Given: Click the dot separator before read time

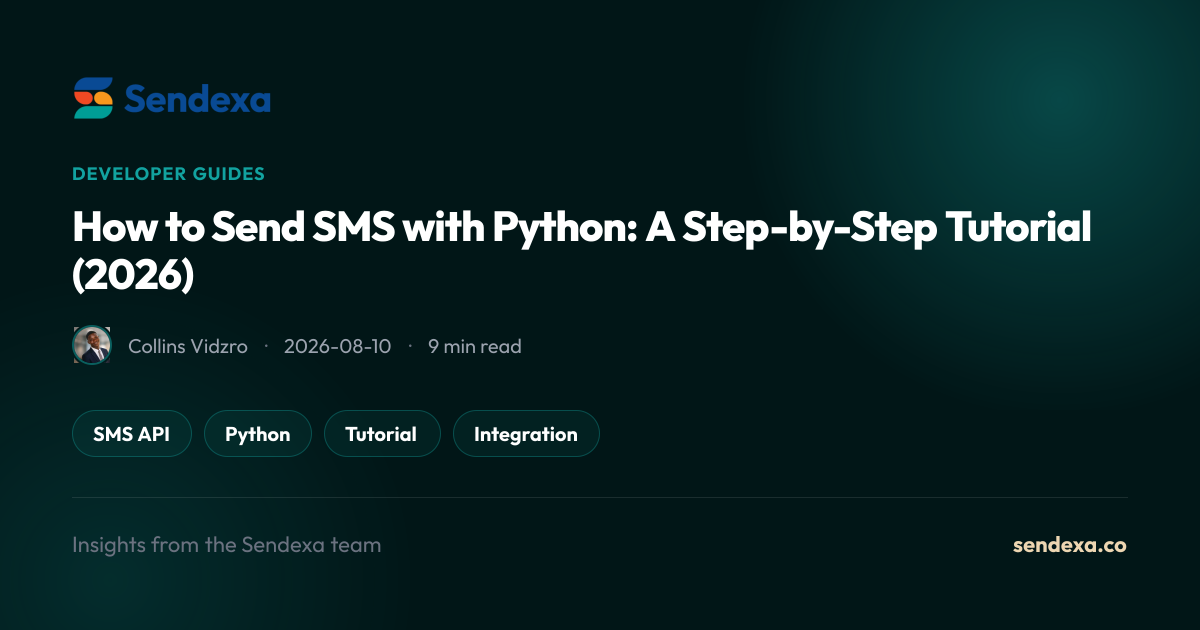Looking at the screenshot, I should click(410, 346).
